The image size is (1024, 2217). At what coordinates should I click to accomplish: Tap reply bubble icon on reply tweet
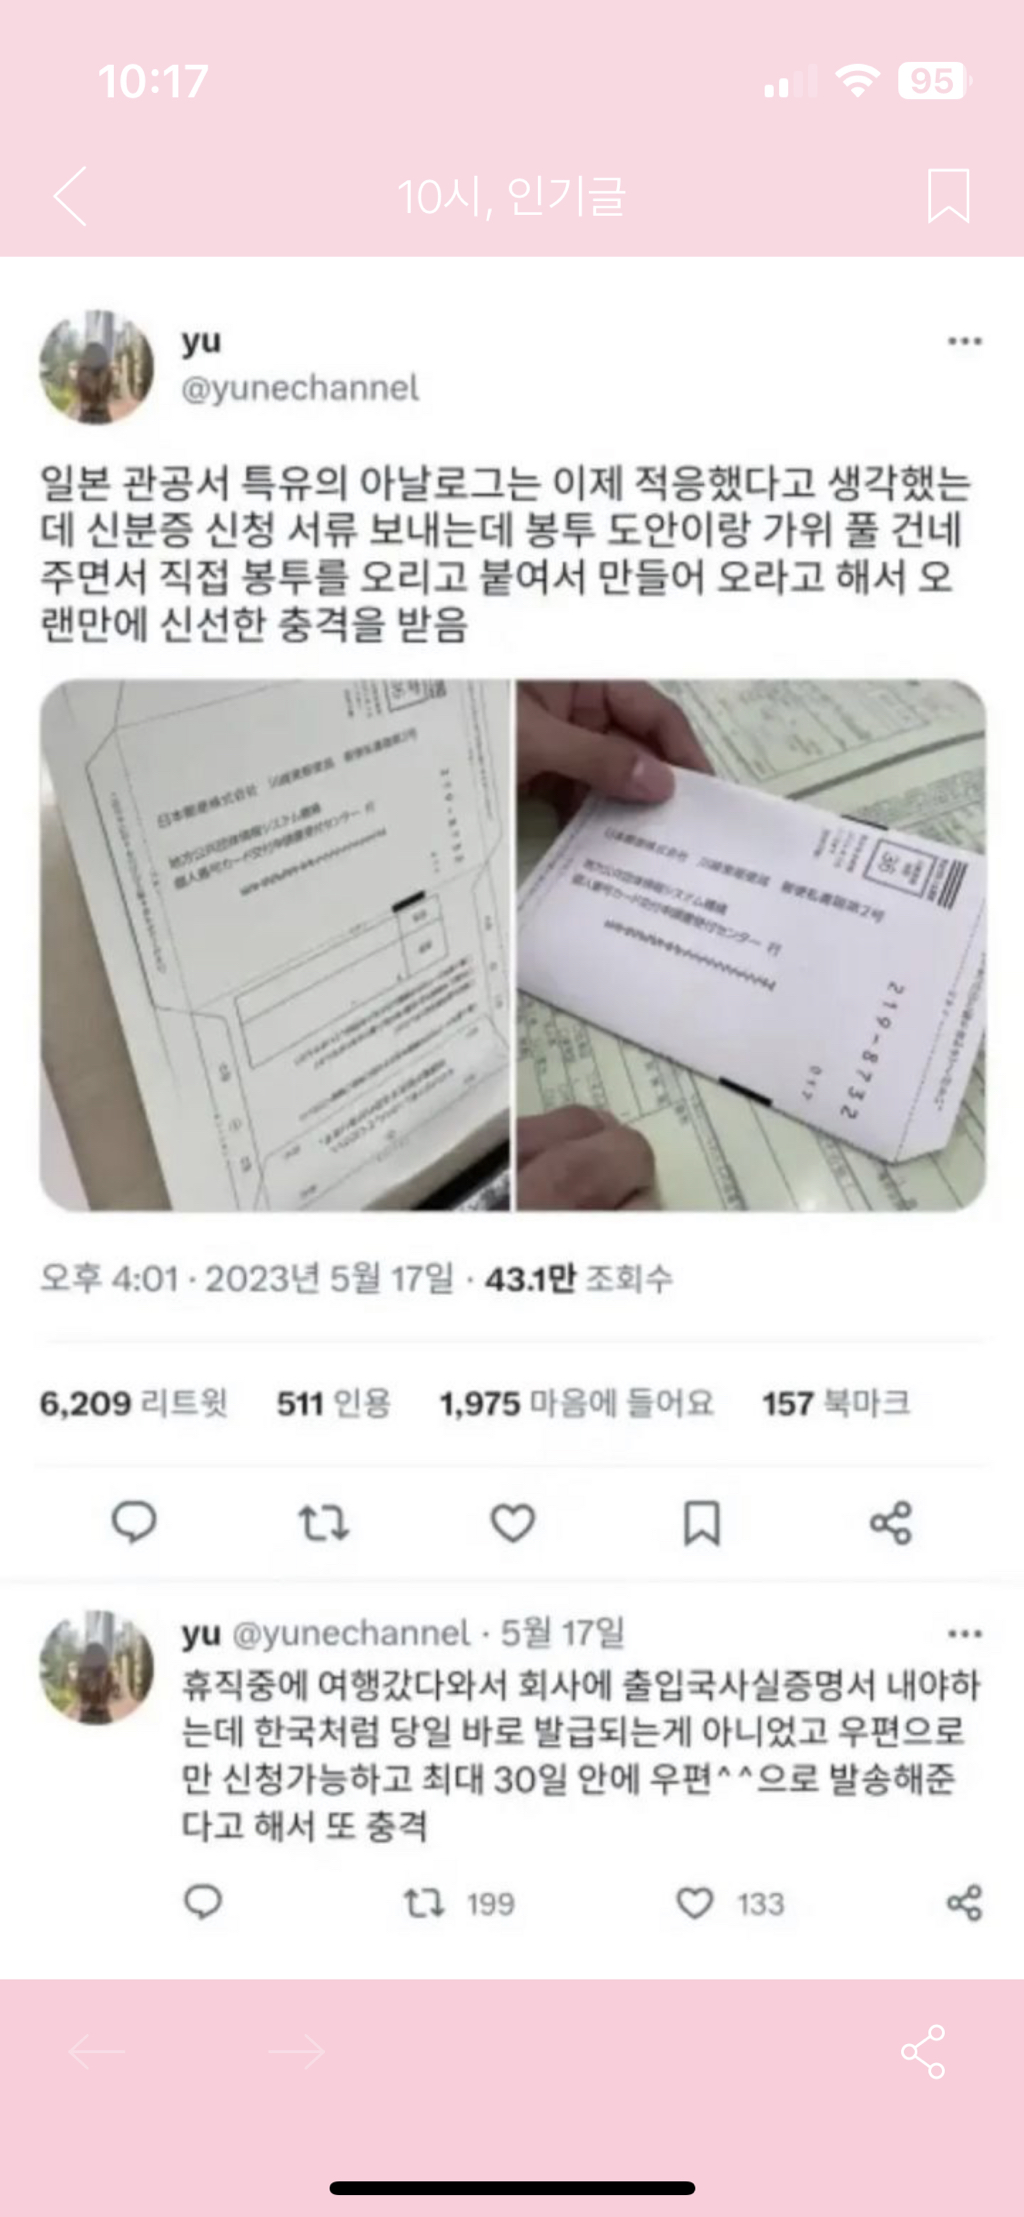click(x=203, y=1902)
